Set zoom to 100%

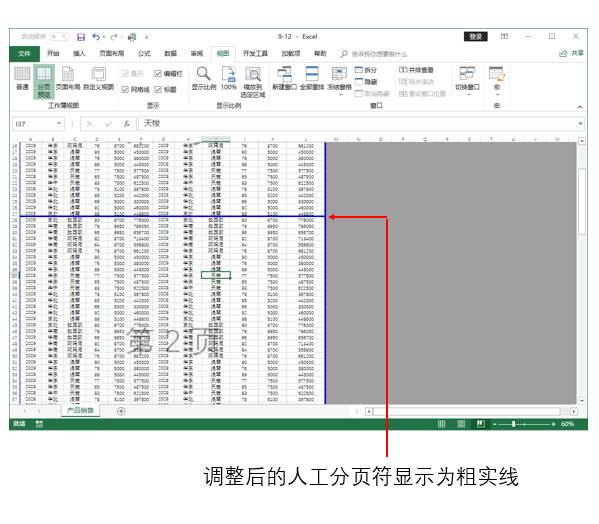[x=229, y=79]
